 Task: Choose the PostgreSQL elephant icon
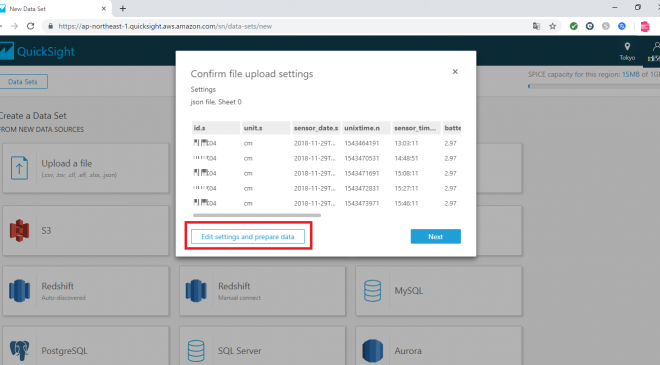click(19, 351)
